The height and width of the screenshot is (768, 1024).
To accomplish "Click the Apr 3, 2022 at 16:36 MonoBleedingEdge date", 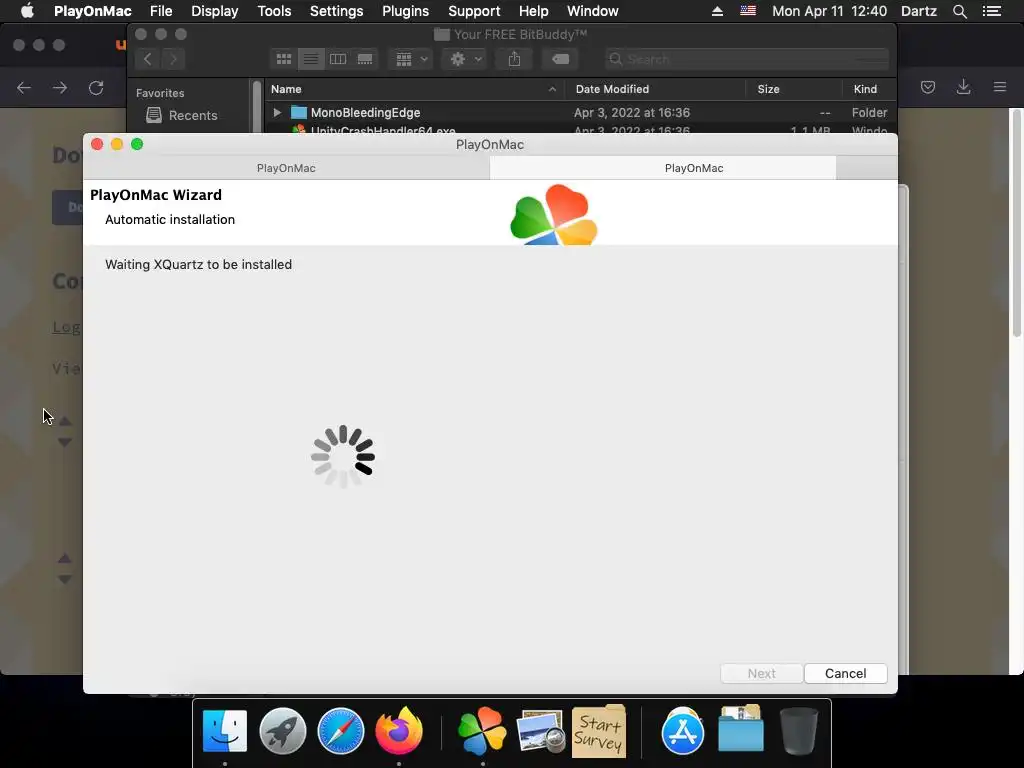I will pyautogui.click(x=632, y=112).
